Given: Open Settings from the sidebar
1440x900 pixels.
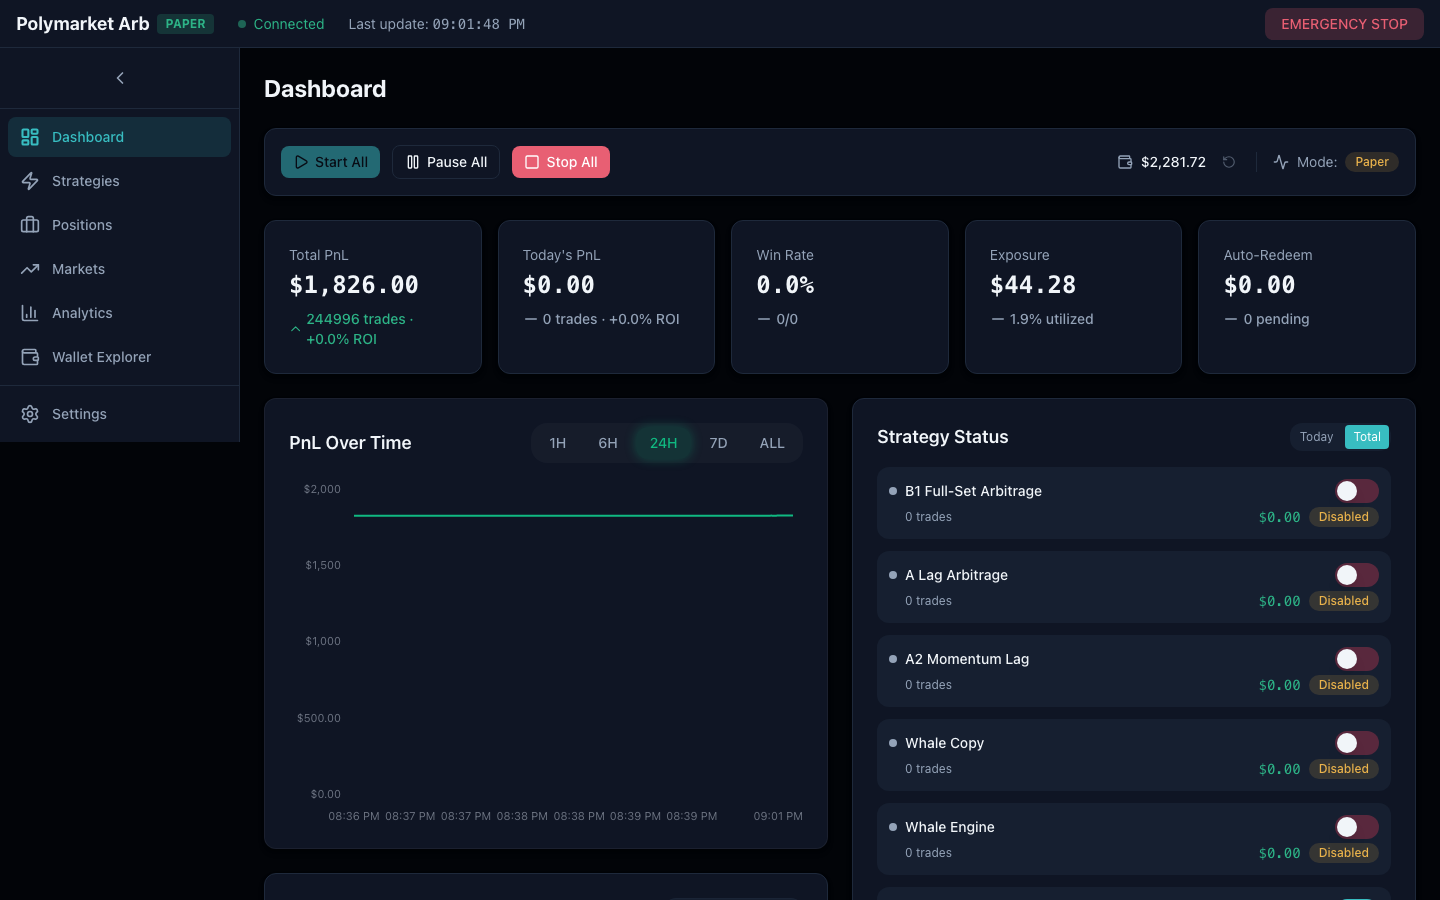Looking at the screenshot, I should (79, 414).
